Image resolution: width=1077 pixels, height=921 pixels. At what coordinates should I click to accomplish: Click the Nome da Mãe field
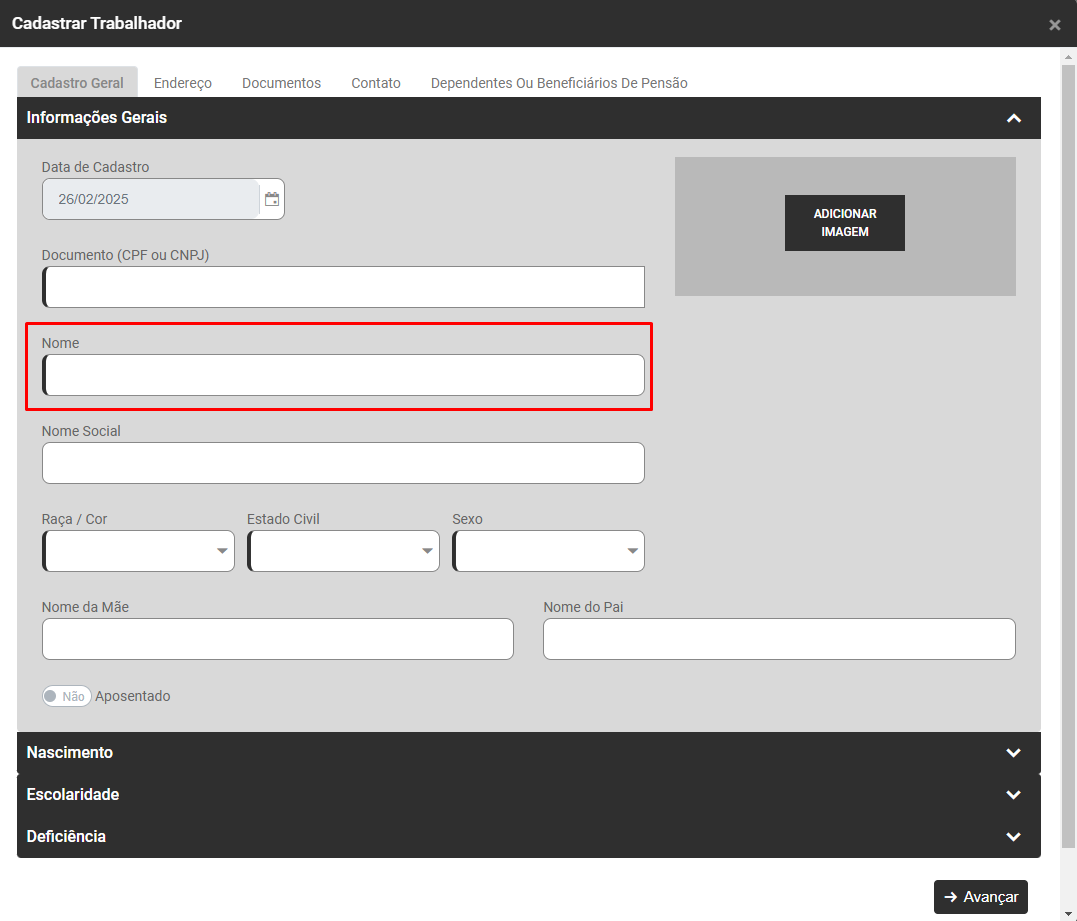(x=278, y=639)
